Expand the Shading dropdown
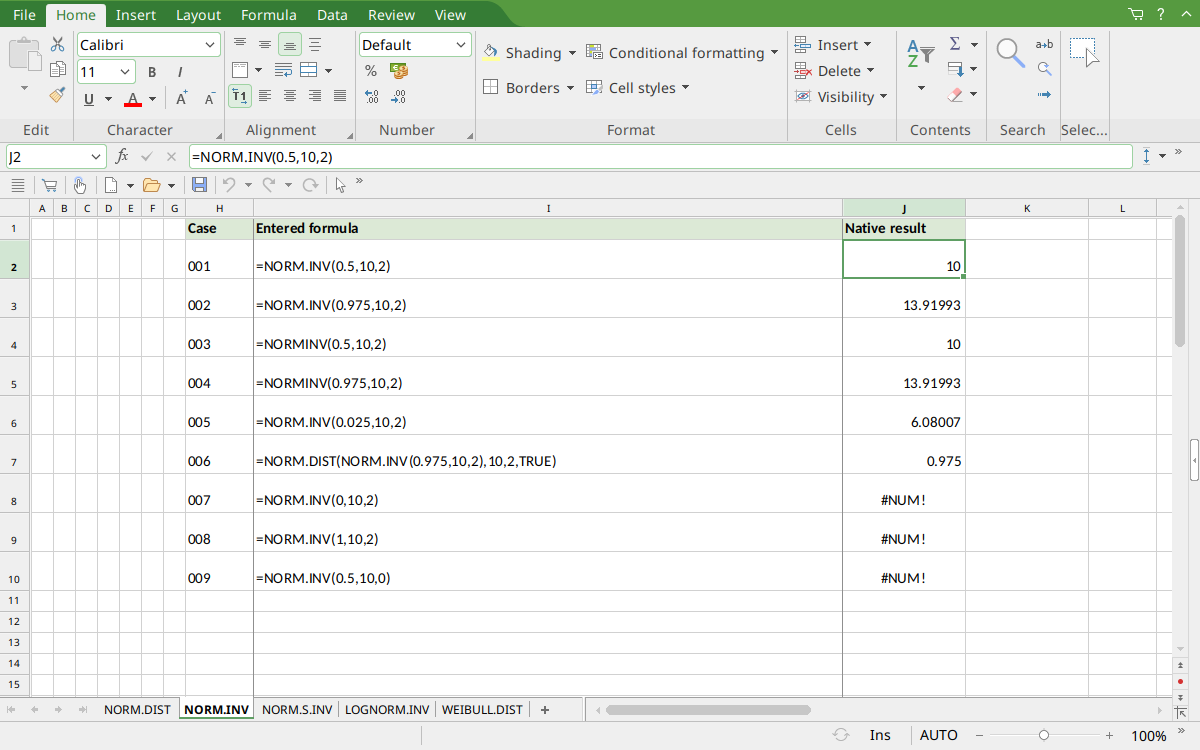Image resolution: width=1200 pixels, height=750 pixels. pos(572,53)
